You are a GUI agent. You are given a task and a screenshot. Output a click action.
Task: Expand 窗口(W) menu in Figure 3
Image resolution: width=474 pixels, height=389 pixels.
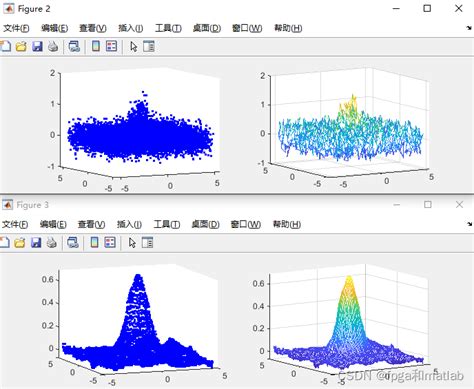(246, 224)
